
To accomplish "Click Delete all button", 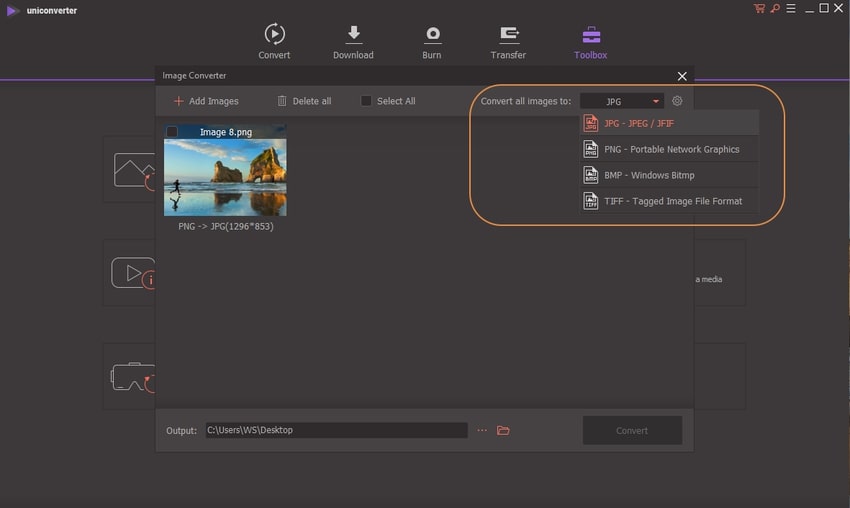I will point(304,101).
